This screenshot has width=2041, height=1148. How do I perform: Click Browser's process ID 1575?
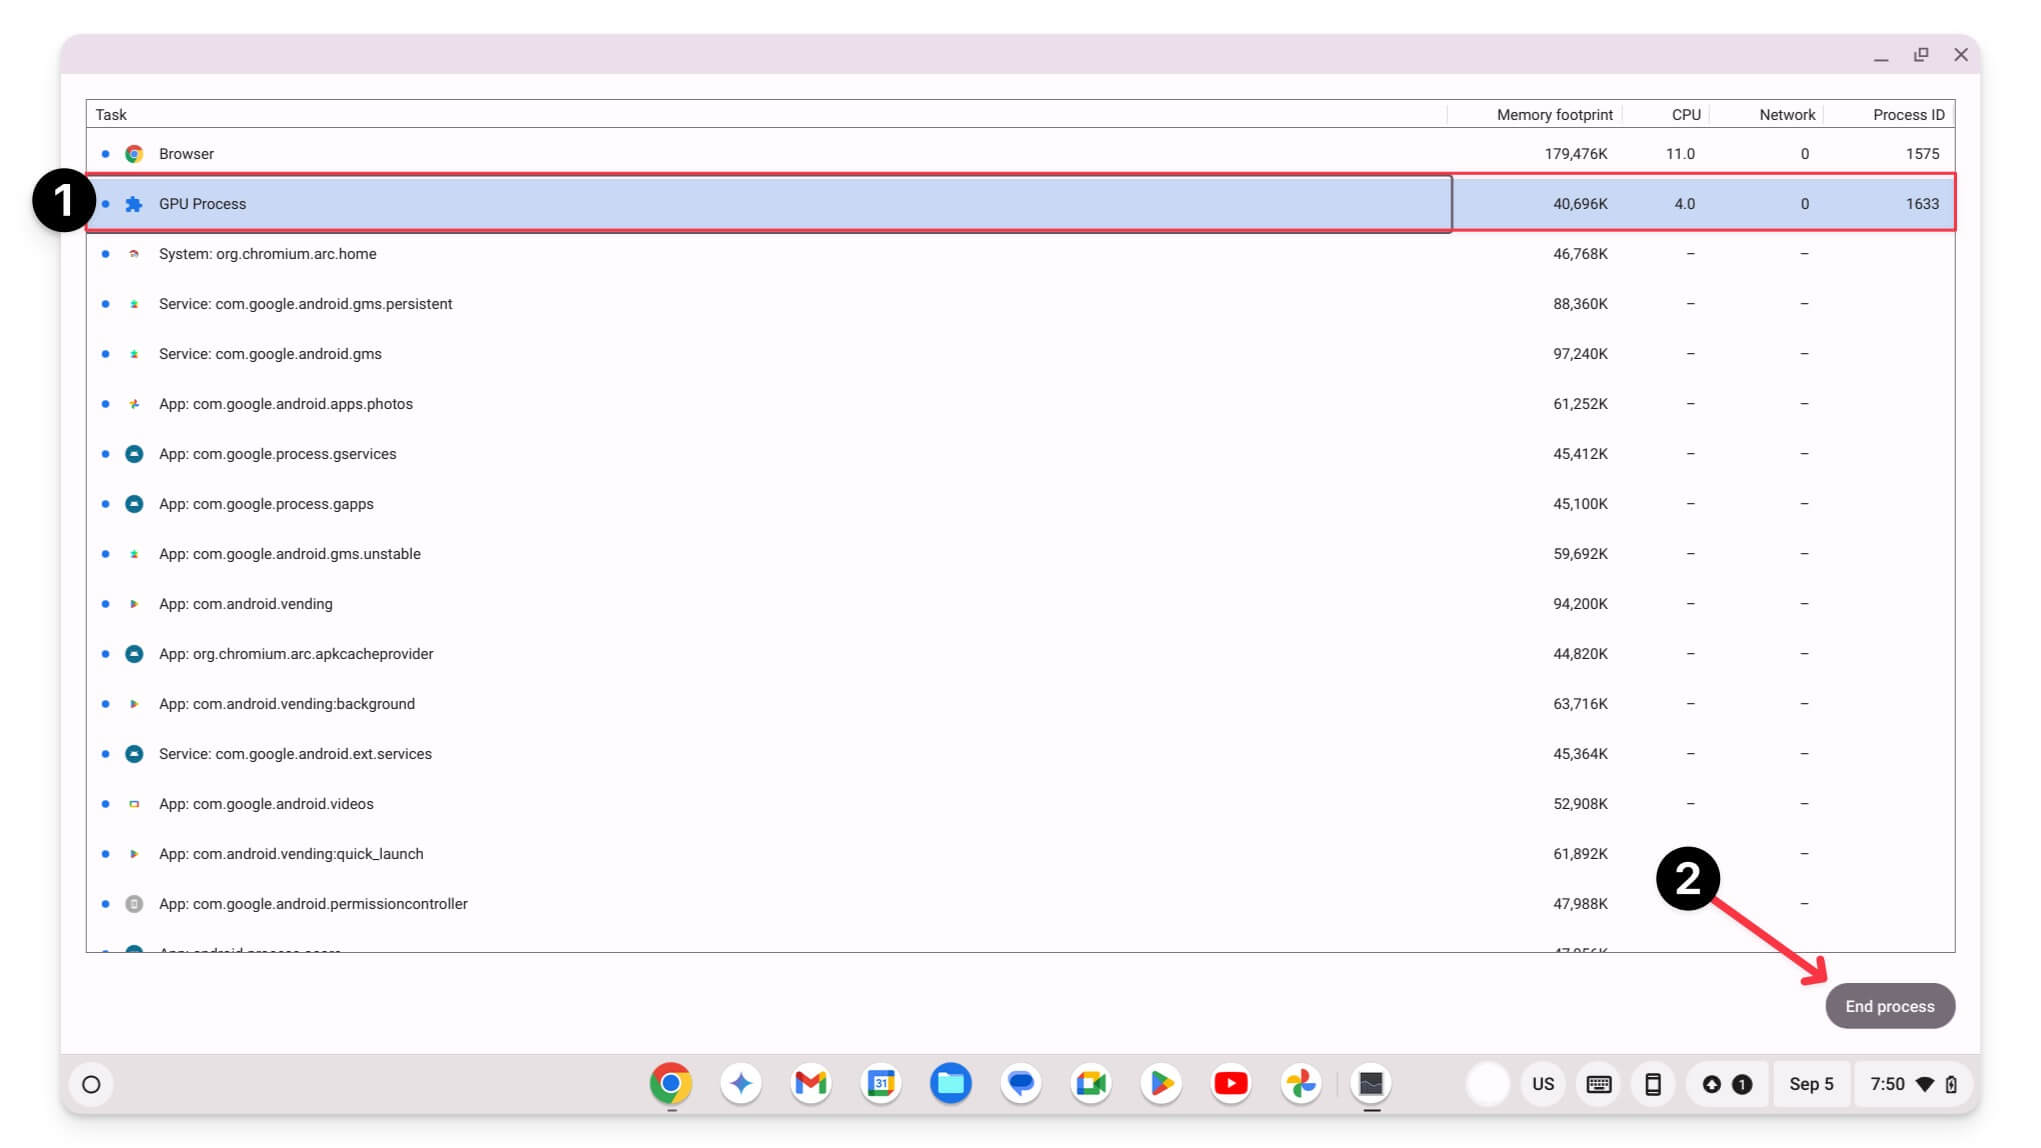(x=1922, y=154)
